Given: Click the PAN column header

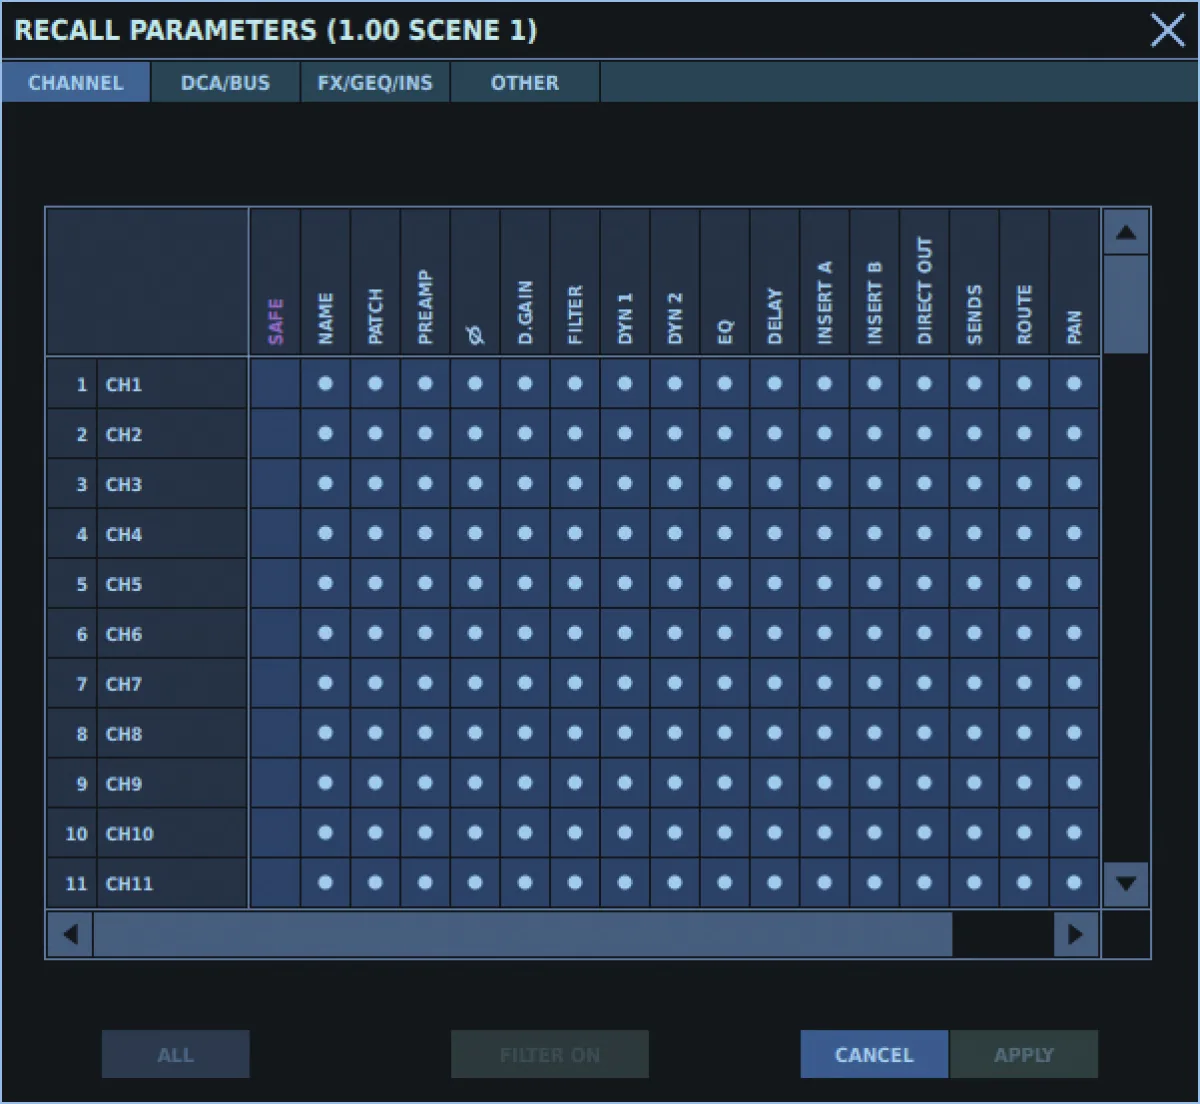Looking at the screenshot, I should pos(1075,282).
